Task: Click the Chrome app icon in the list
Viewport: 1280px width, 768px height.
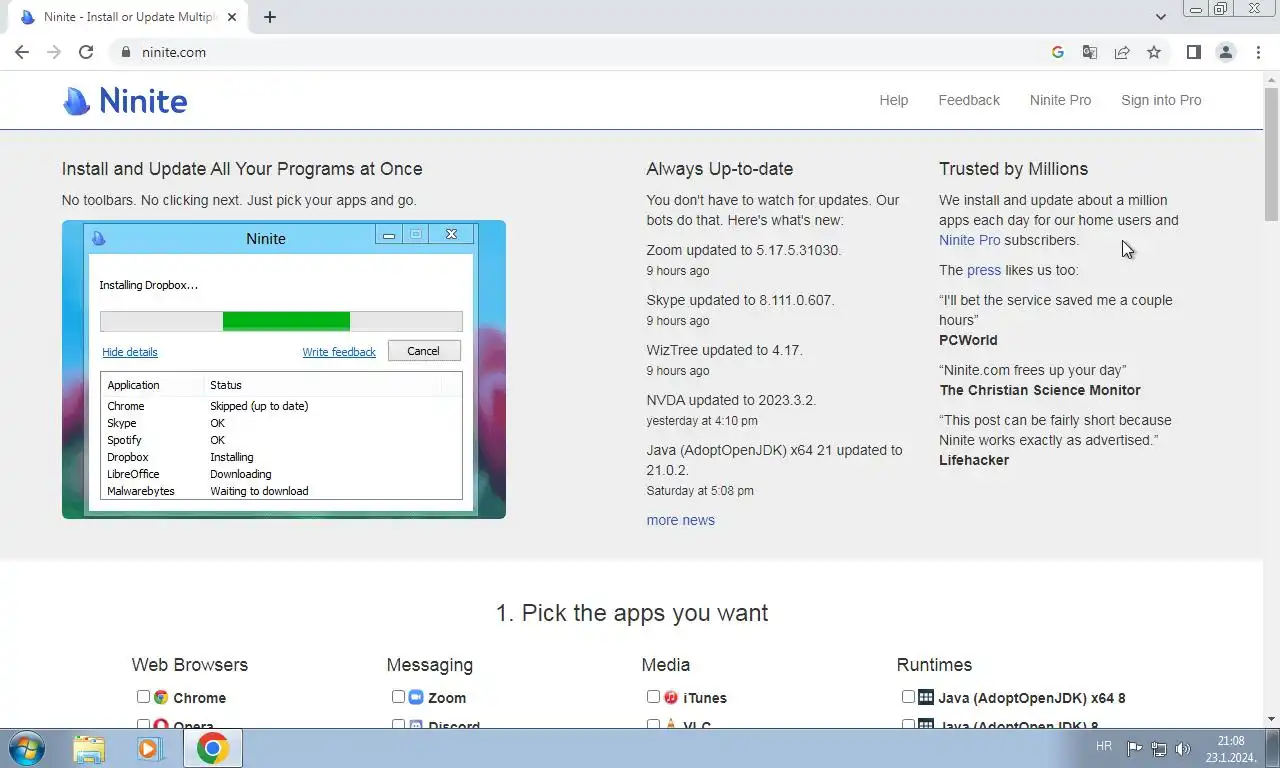Action: [x=161, y=697]
